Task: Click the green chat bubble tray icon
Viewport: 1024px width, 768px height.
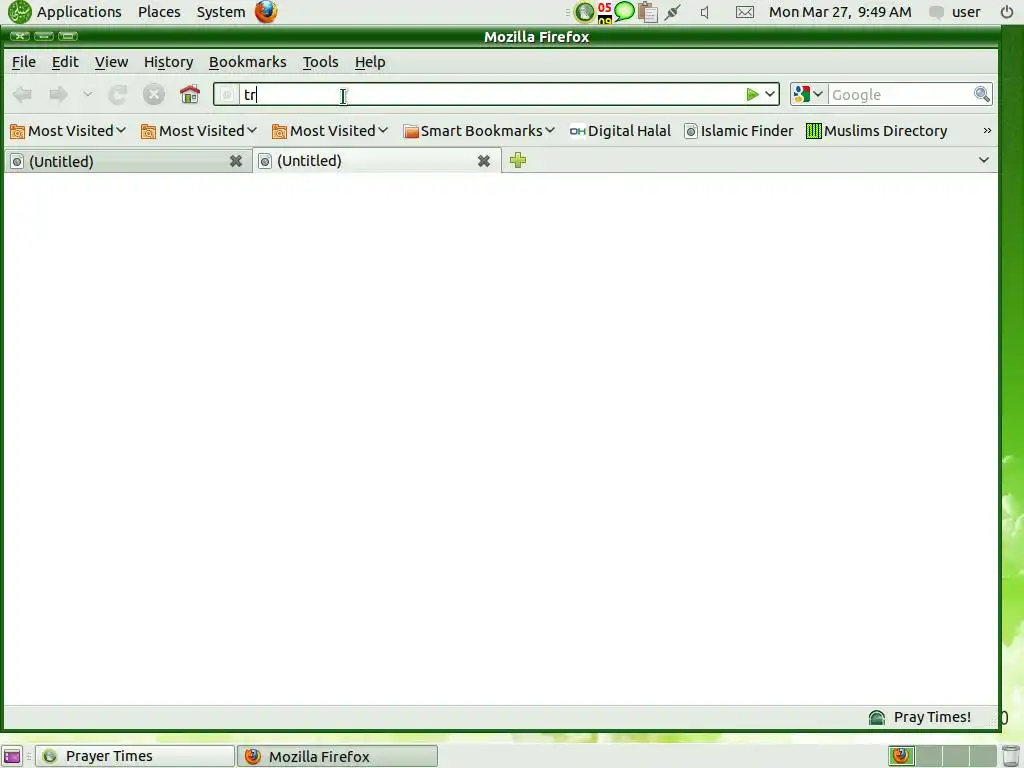Action: pyautogui.click(x=625, y=11)
